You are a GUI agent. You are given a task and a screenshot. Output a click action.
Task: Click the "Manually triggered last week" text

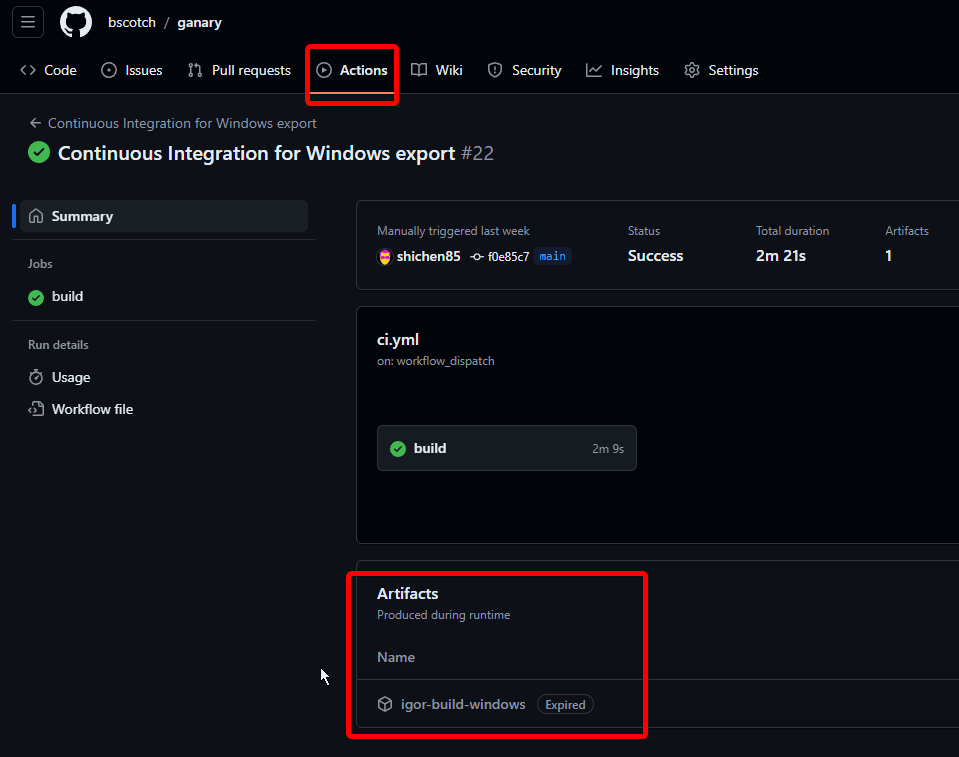453,231
